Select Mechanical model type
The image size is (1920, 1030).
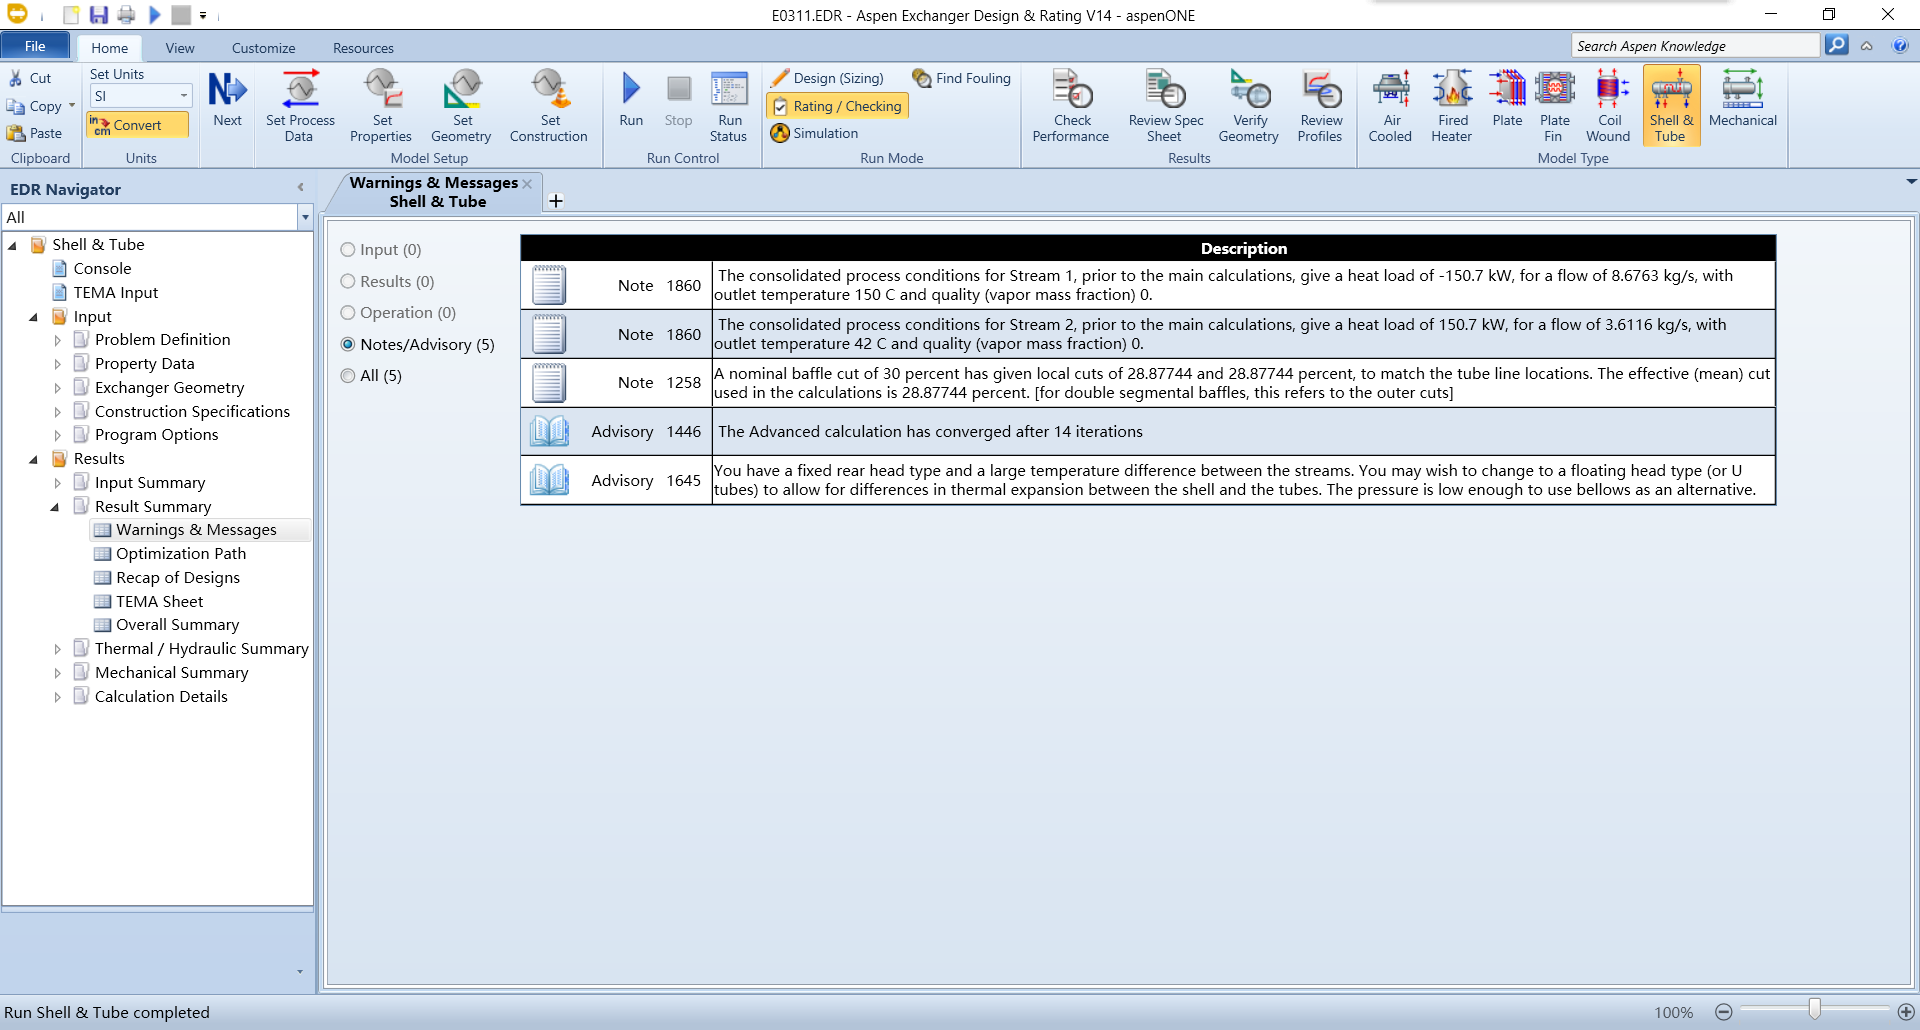(x=1743, y=100)
